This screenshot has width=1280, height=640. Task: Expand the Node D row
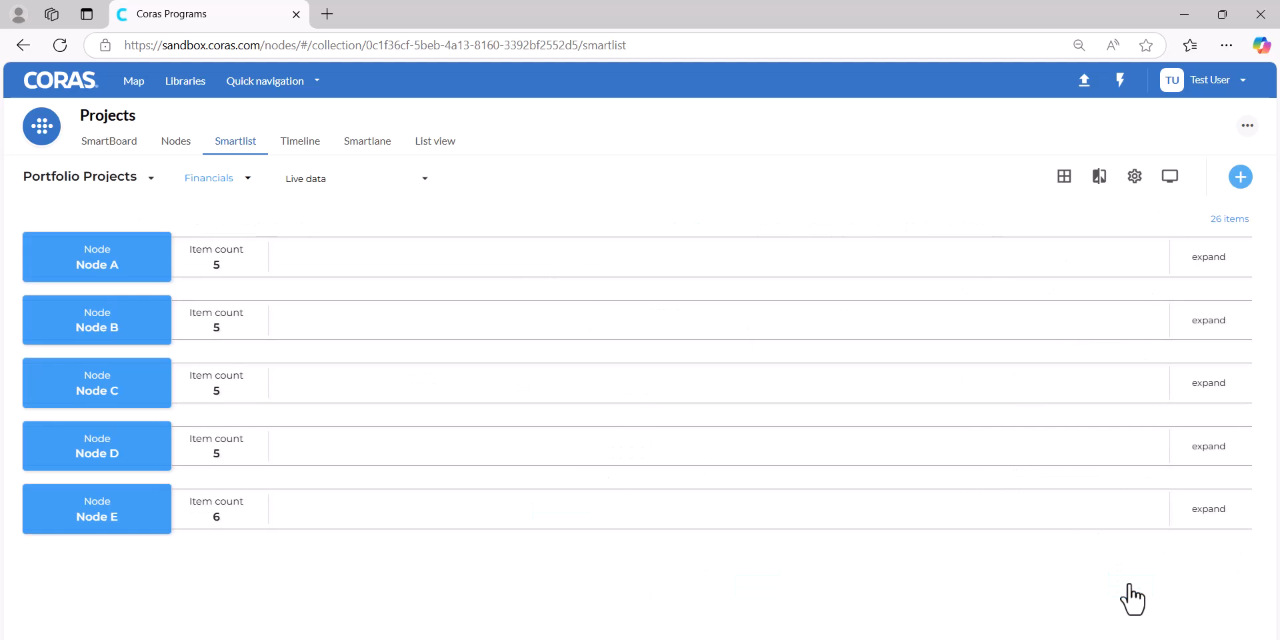coord(1208,446)
